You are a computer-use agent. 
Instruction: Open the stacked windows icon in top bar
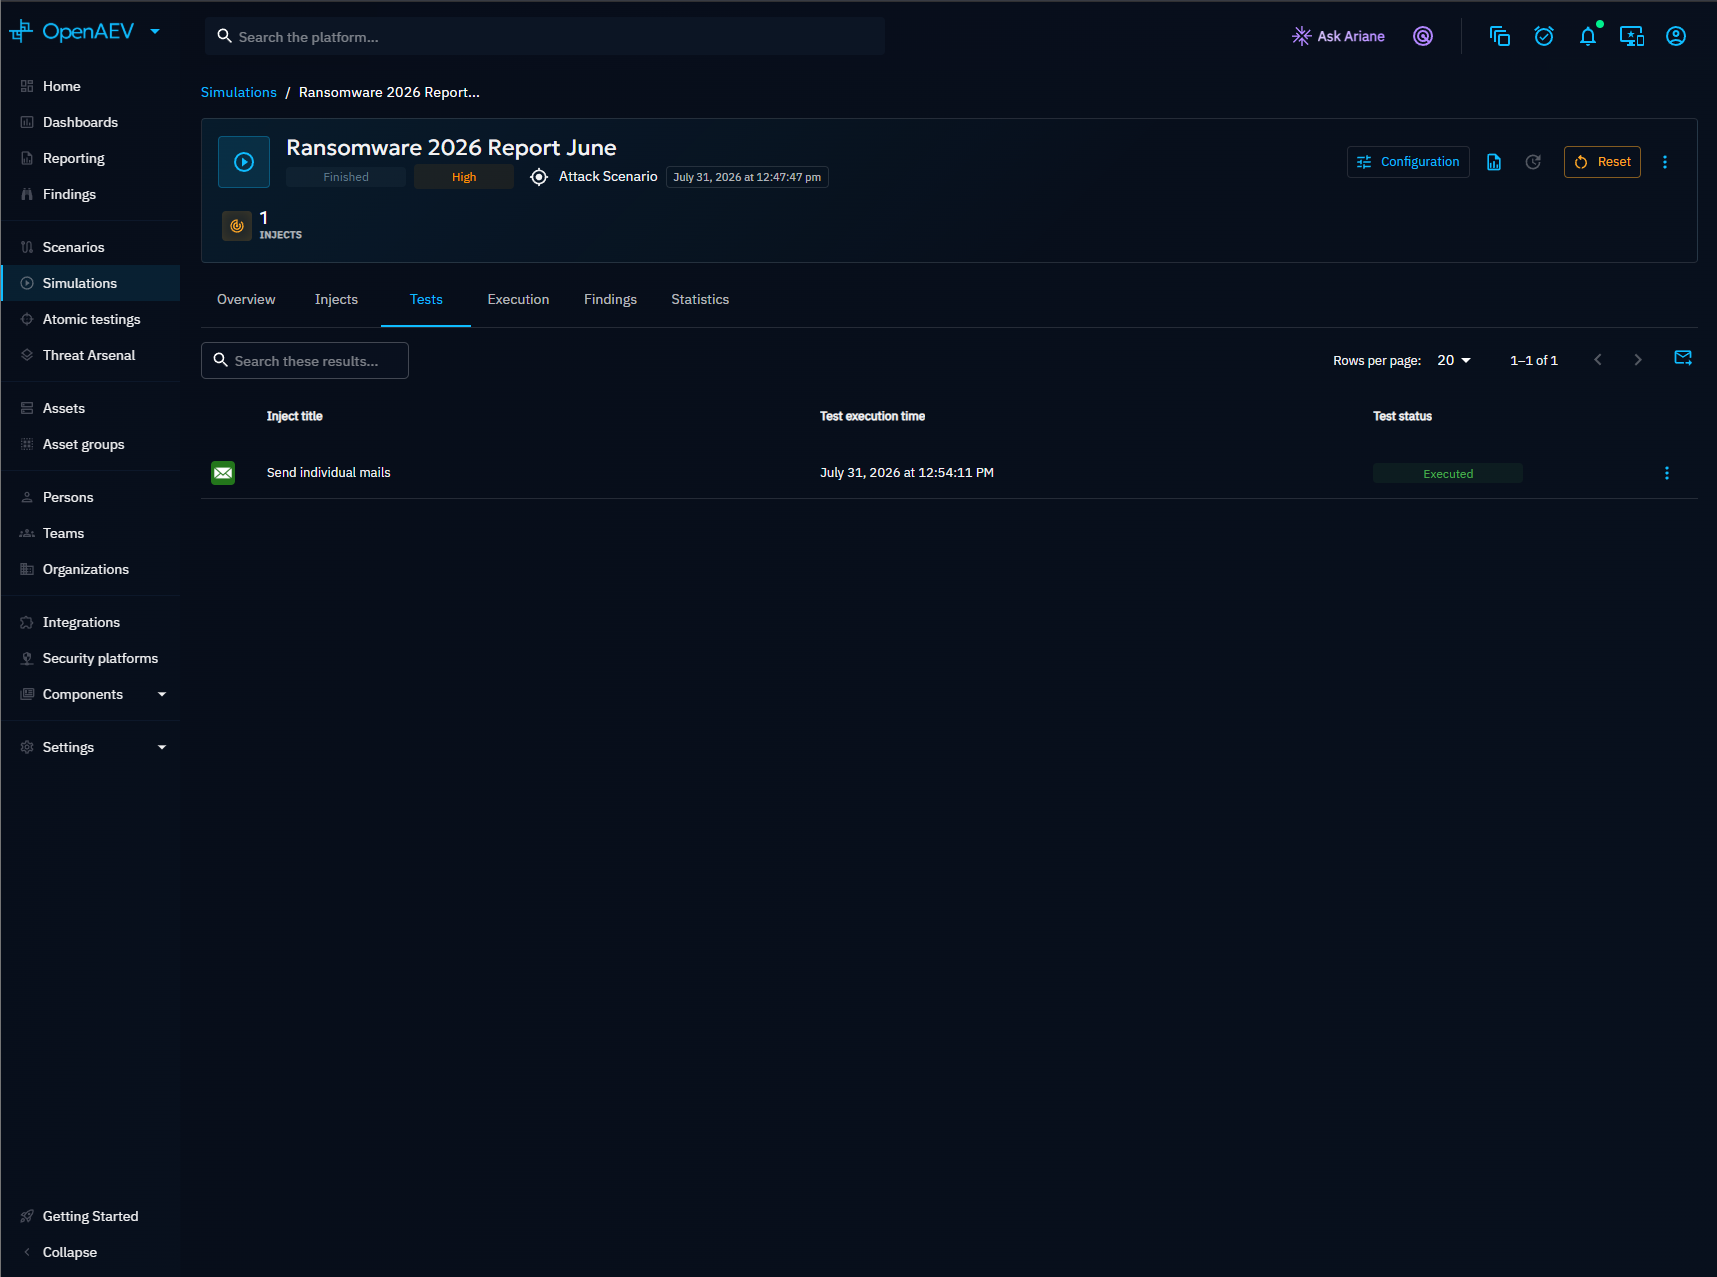click(x=1500, y=36)
